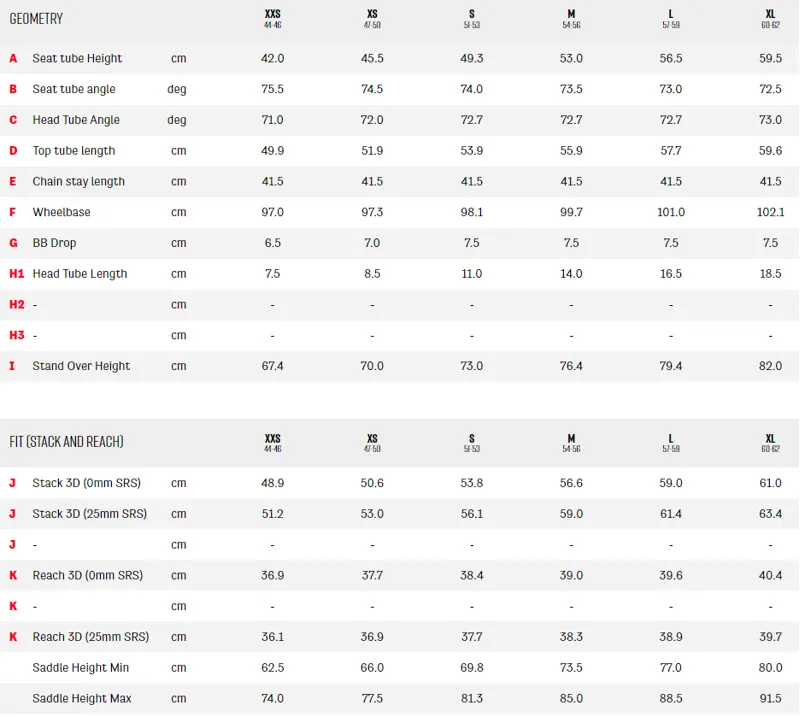The width and height of the screenshot is (800, 717).
Task: Click the red letter I row marker
Action: click(x=12, y=366)
